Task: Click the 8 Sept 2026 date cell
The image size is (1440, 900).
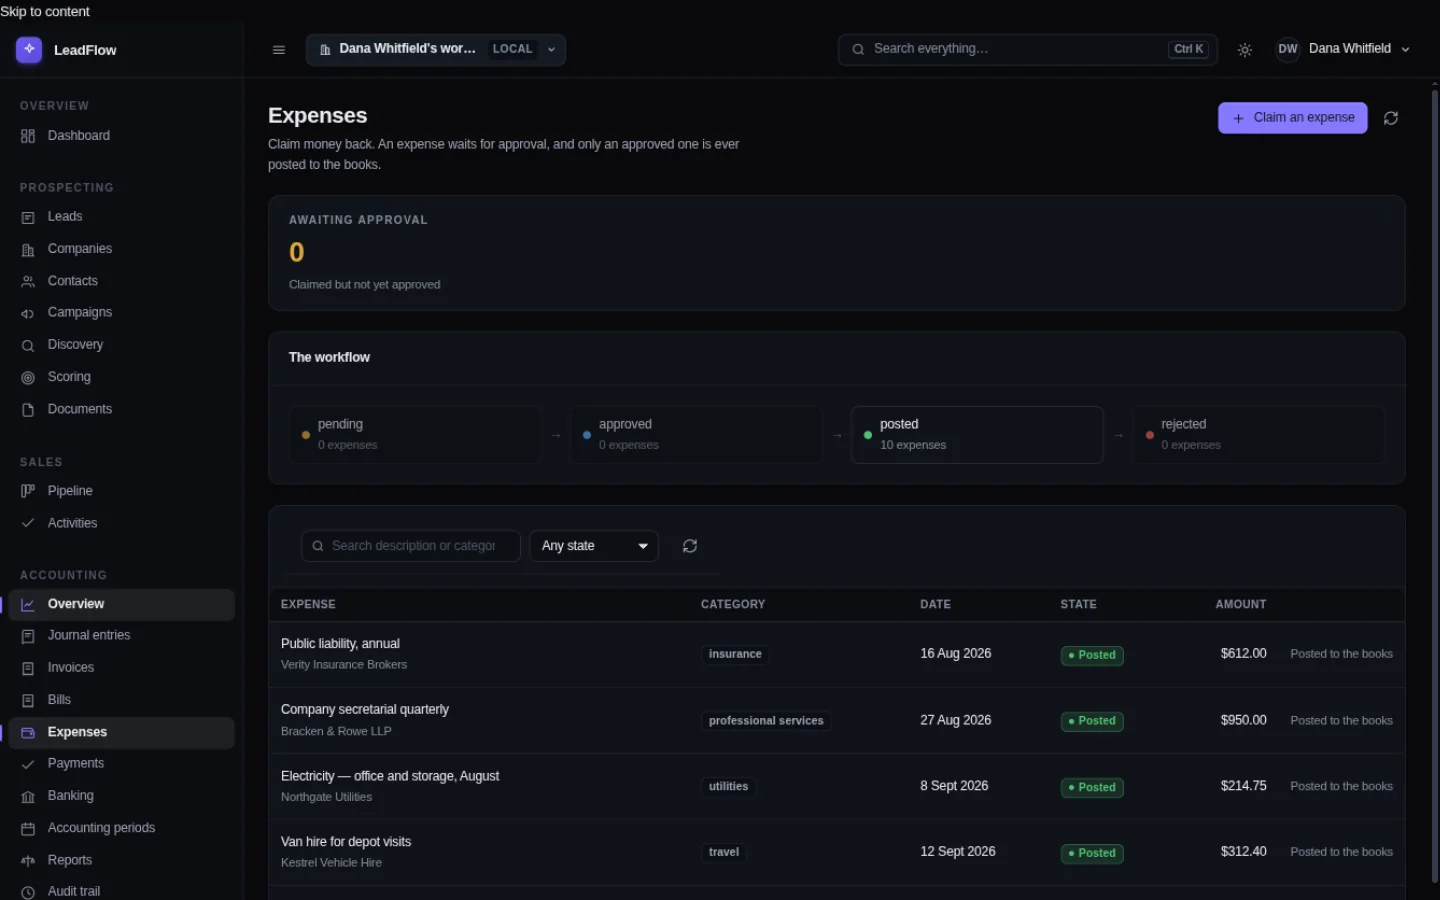Action: pos(954,786)
